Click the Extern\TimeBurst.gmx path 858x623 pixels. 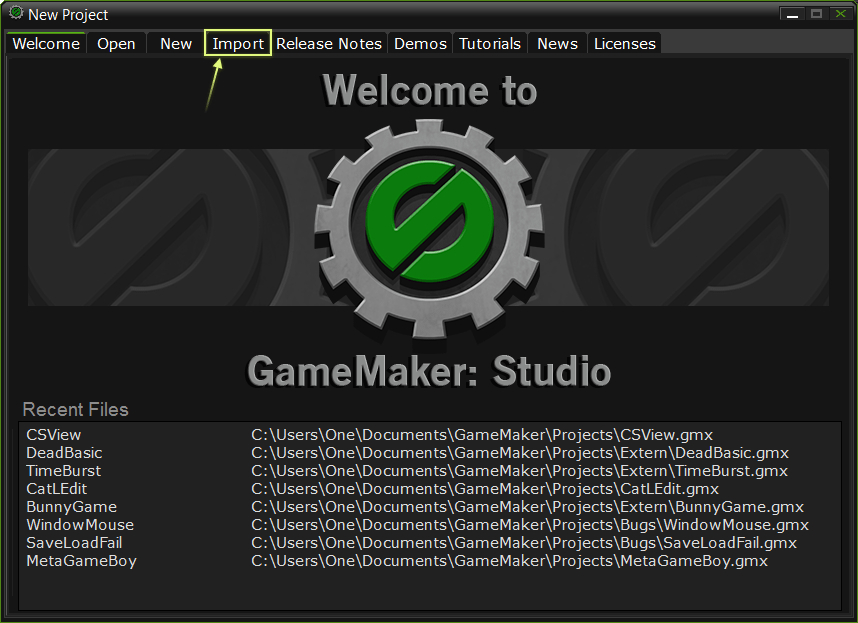pyautogui.click(x=519, y=471)
